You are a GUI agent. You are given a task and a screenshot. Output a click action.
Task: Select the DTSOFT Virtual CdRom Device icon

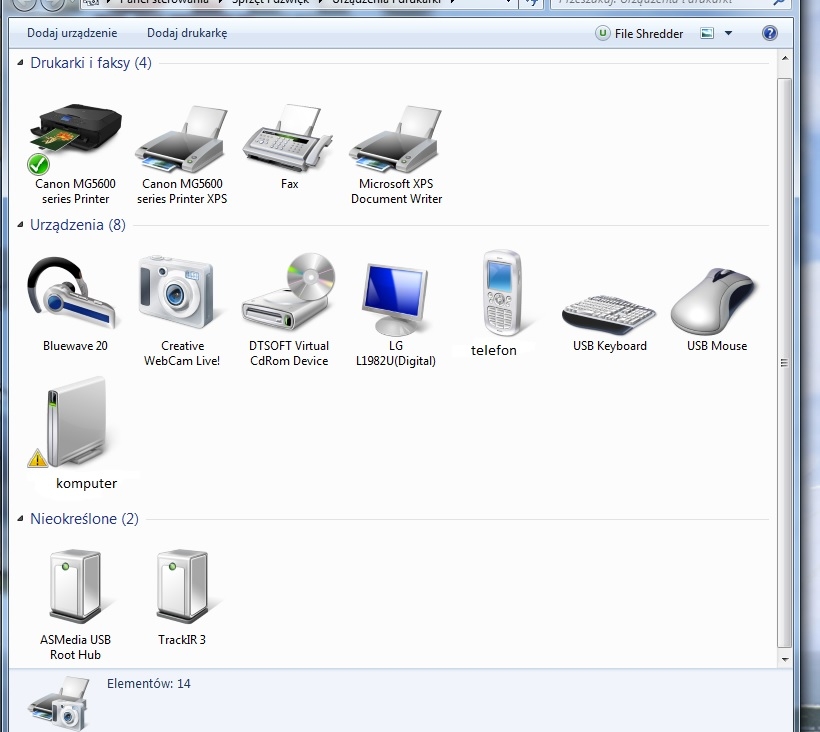[x=289, y=293]
